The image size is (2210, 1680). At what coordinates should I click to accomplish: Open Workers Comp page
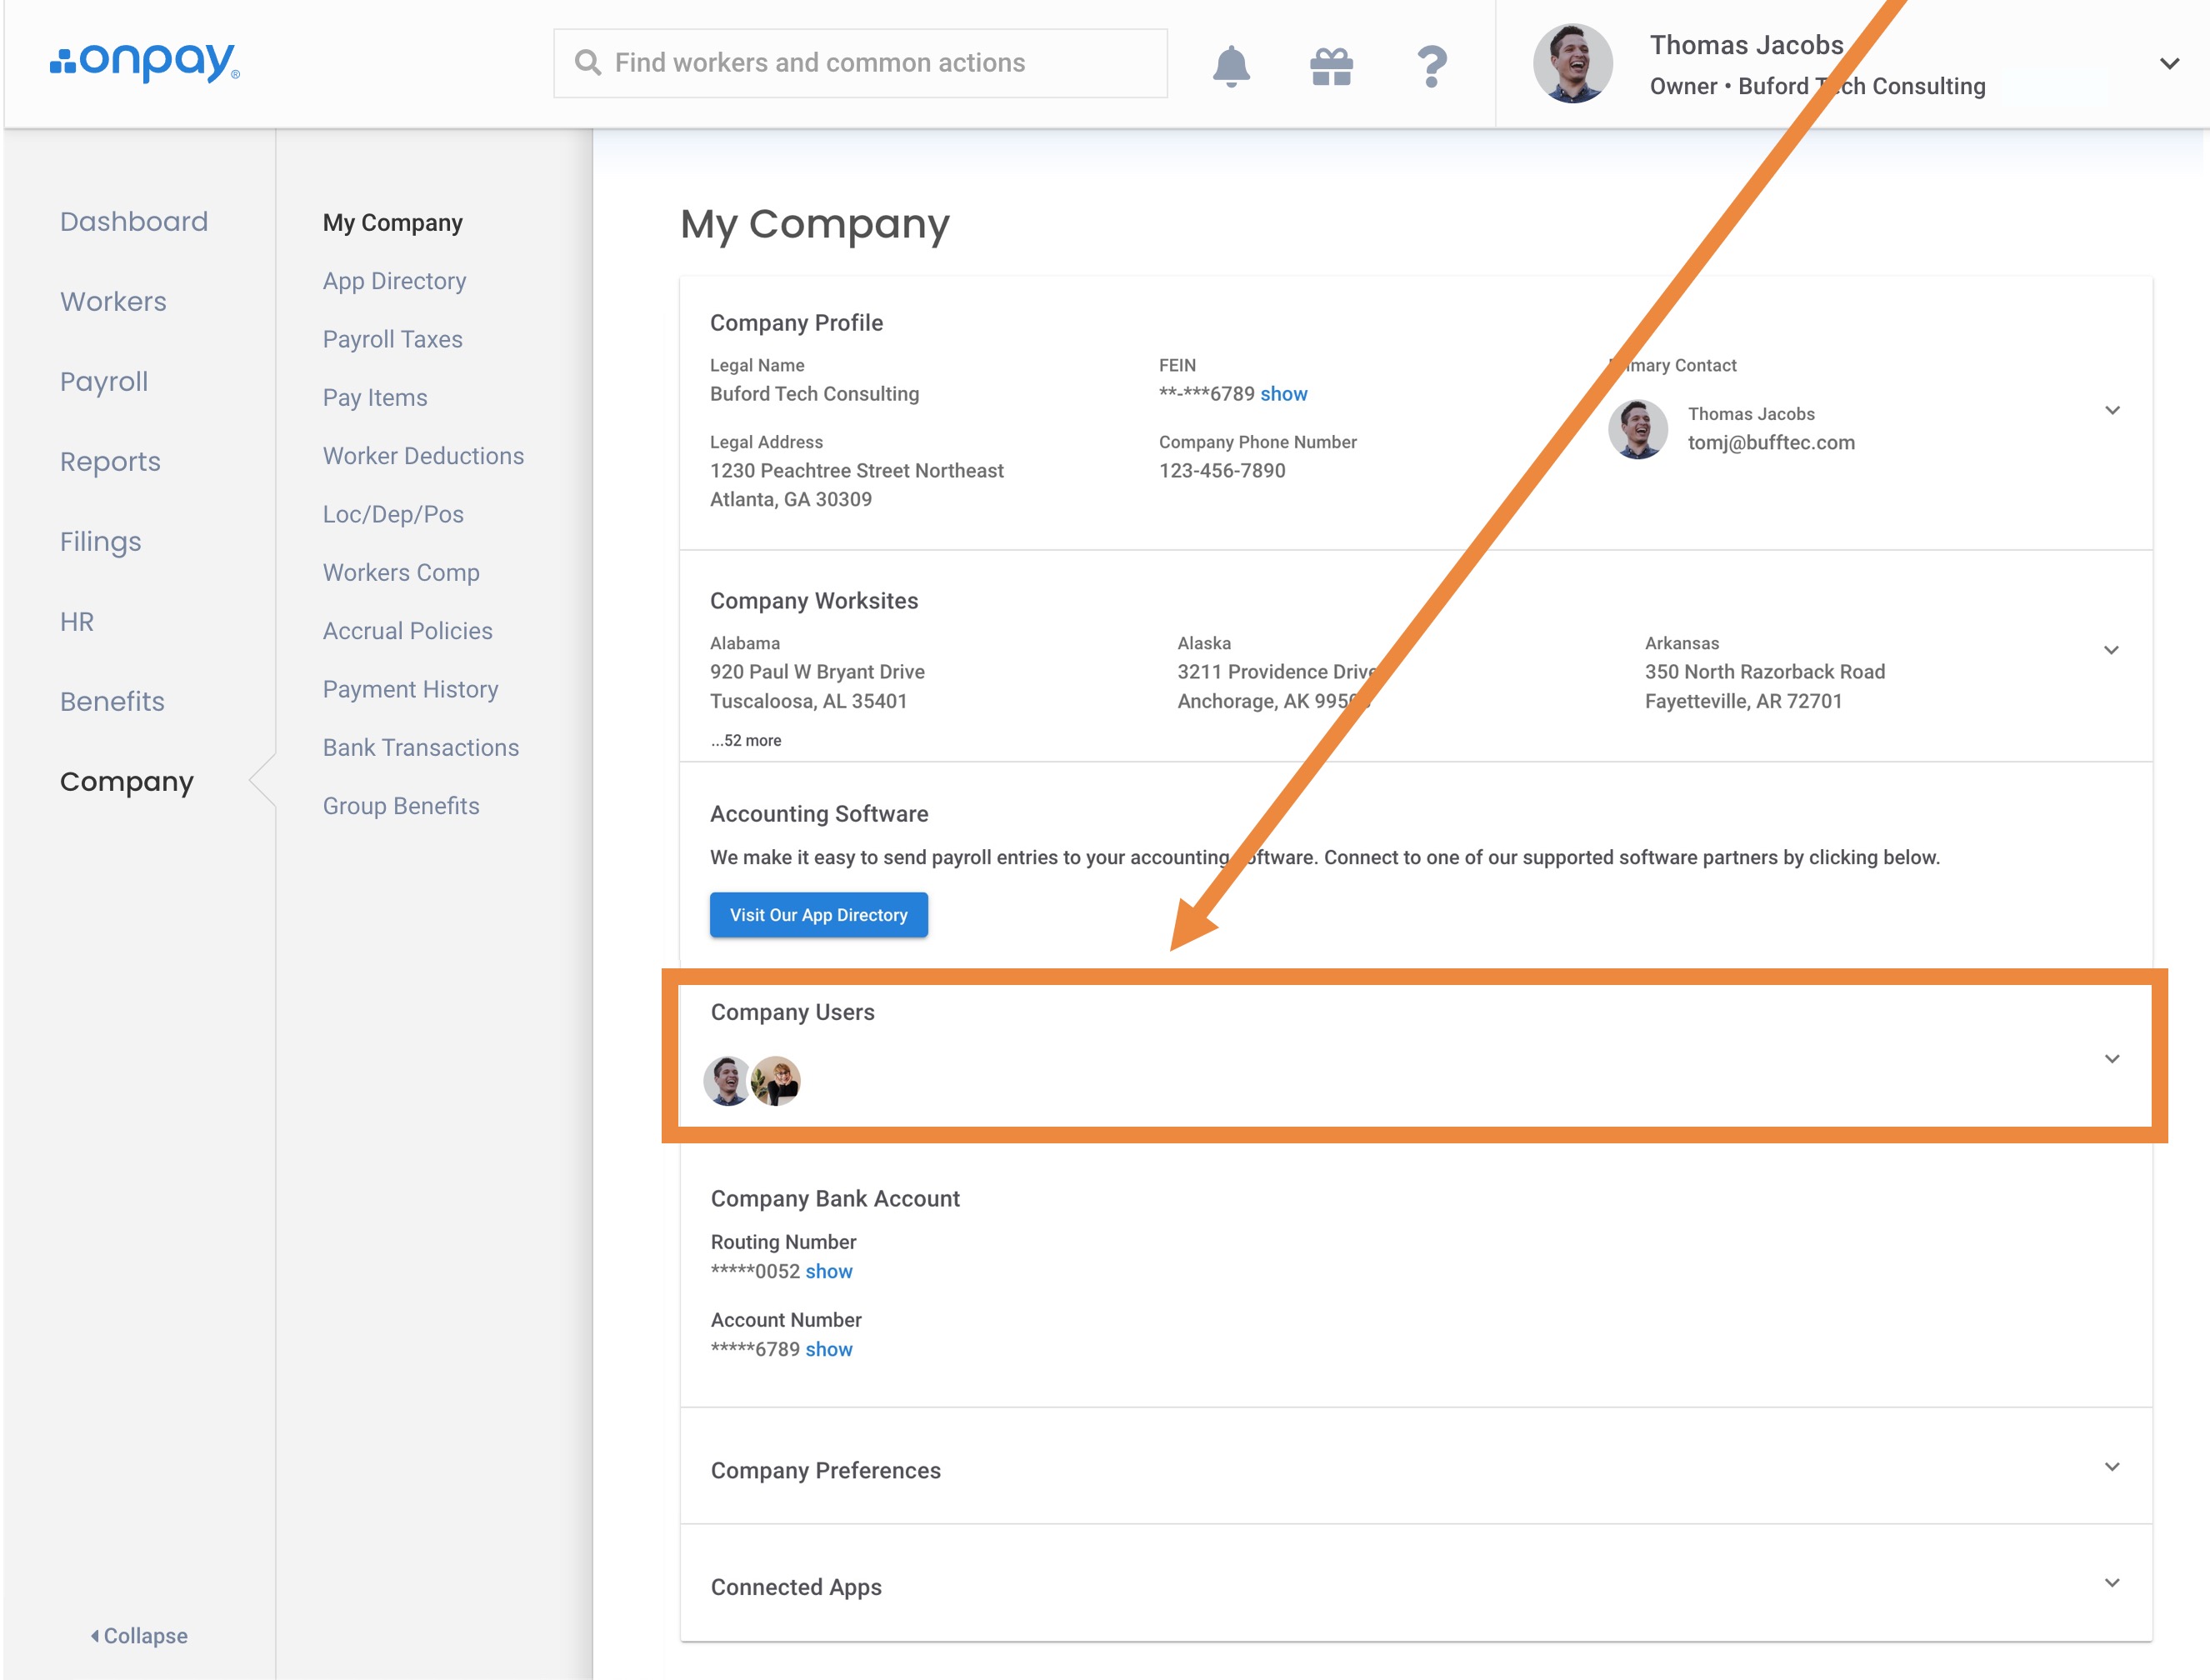click(x=401, y=572)
